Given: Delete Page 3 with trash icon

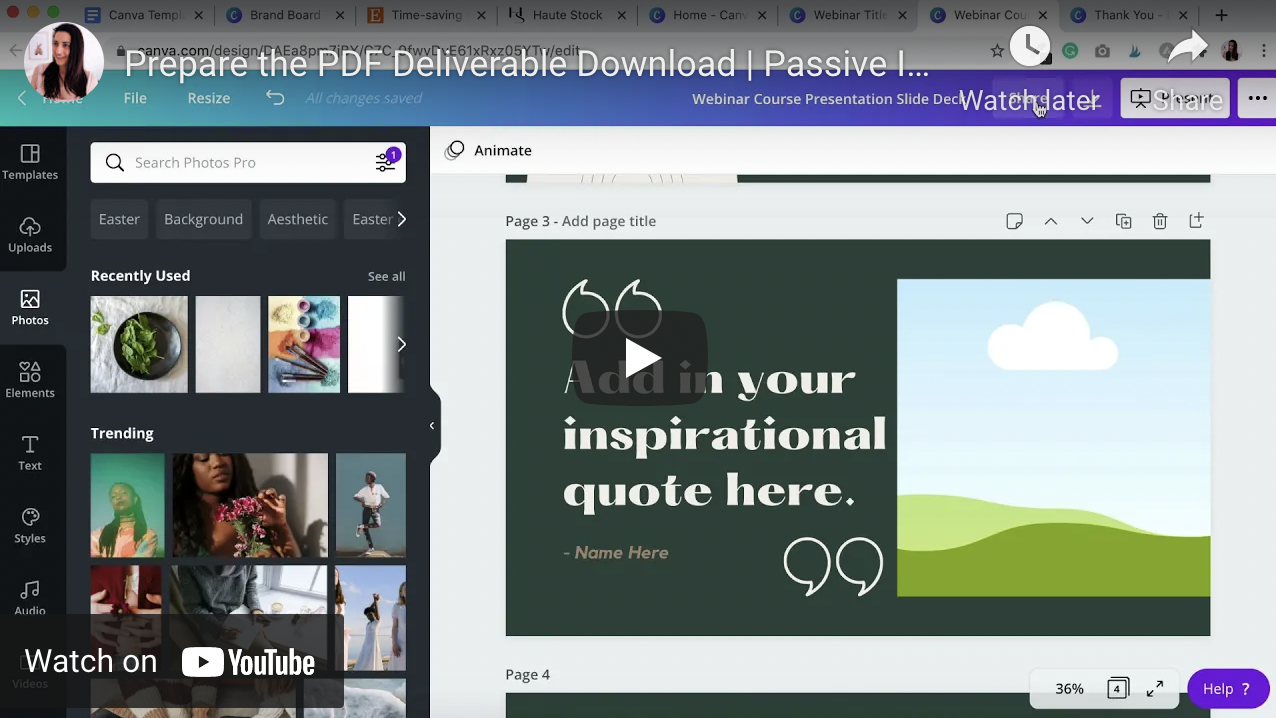Looking at the screenshot, I should [x=1160, y=221].
